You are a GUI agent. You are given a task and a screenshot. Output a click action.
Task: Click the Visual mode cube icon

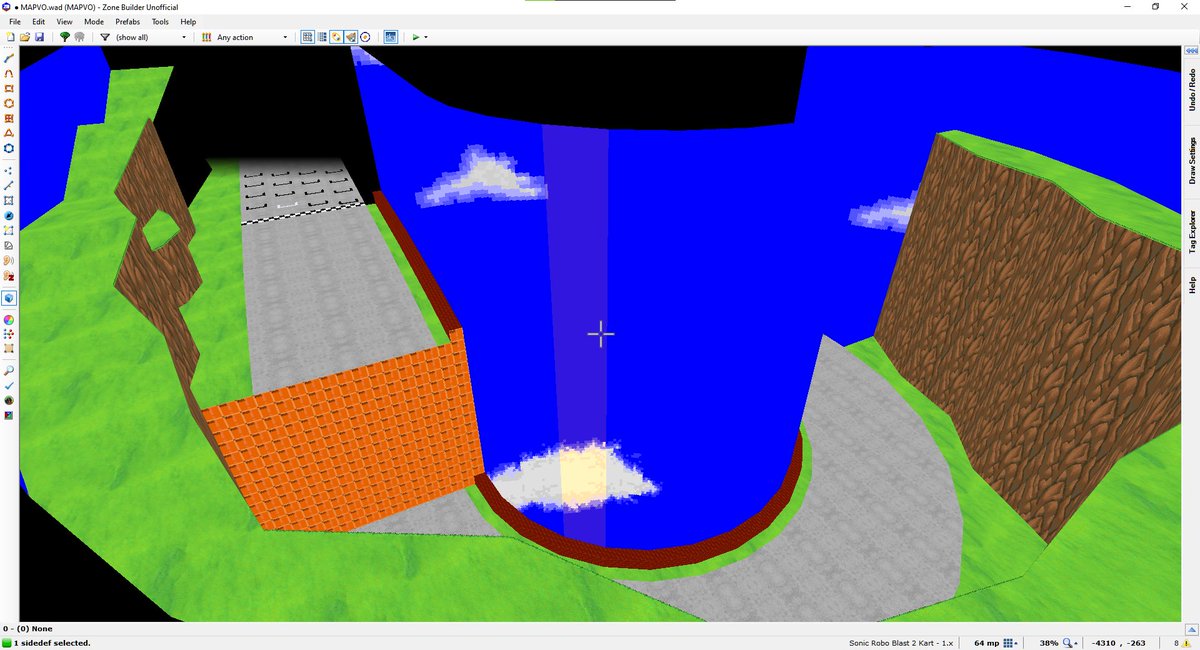(x=9, y=298)
